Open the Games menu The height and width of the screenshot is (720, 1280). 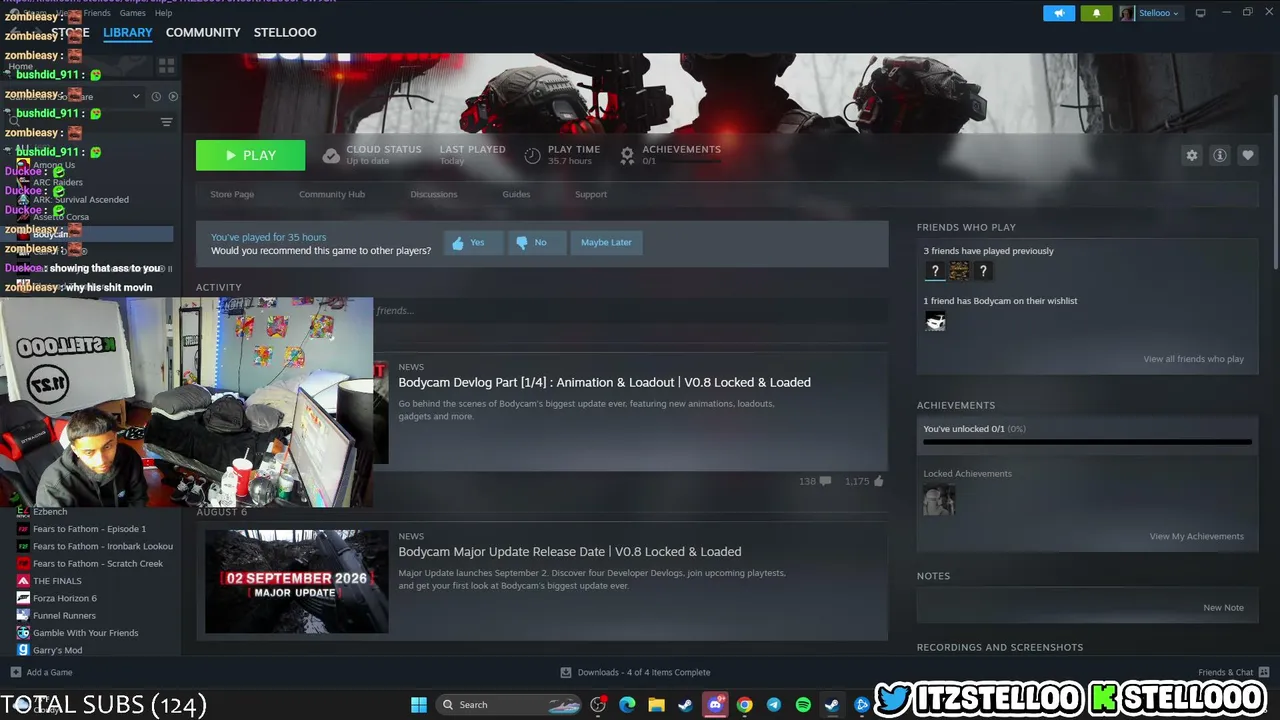coord(132,13)
